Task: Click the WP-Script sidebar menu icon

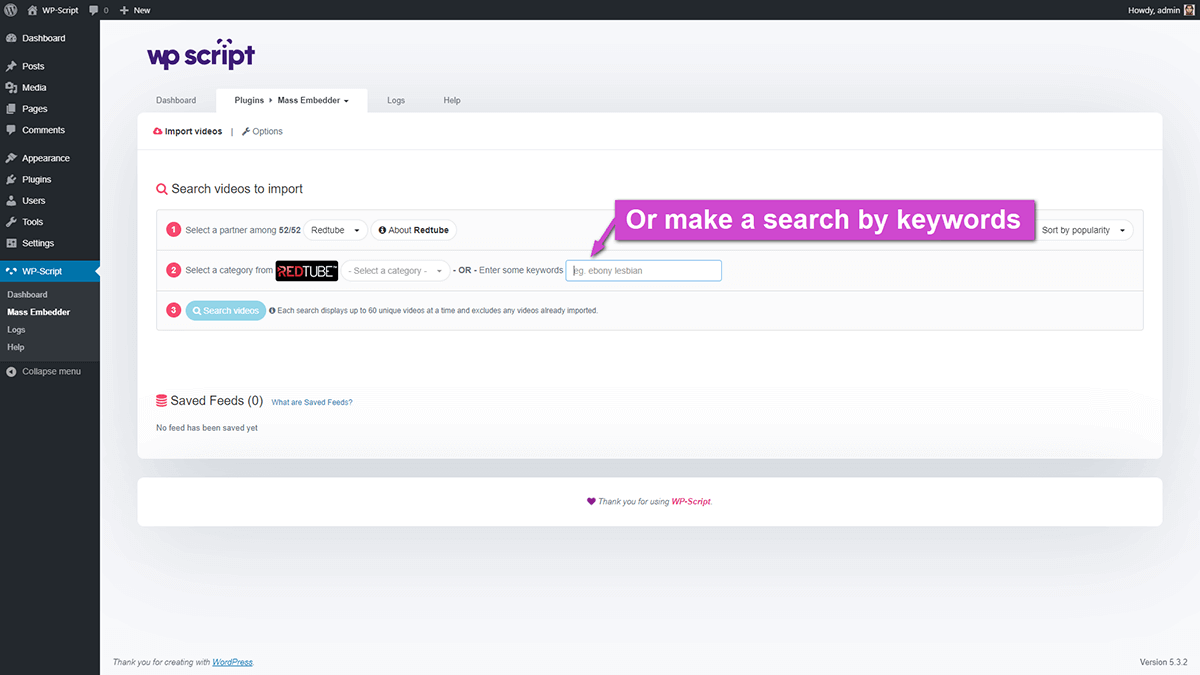Action: pyautogui.click(x=11, y=271)
